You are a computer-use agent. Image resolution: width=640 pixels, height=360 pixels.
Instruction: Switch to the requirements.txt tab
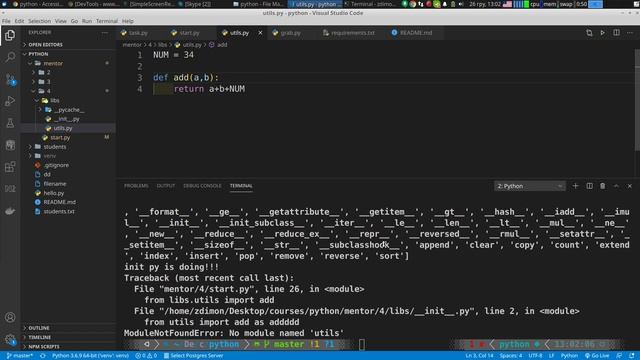pyautogui.click(x=353, y=33)
